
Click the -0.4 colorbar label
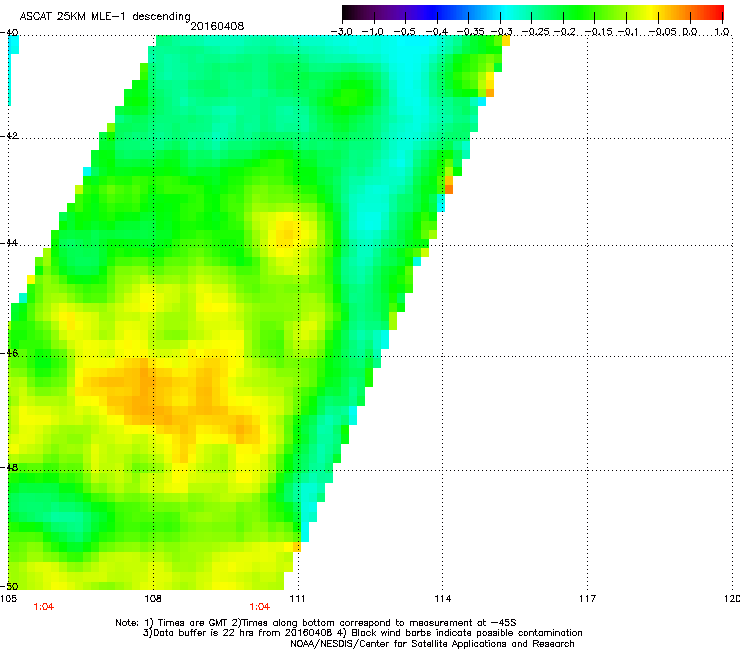pos(437,32)
